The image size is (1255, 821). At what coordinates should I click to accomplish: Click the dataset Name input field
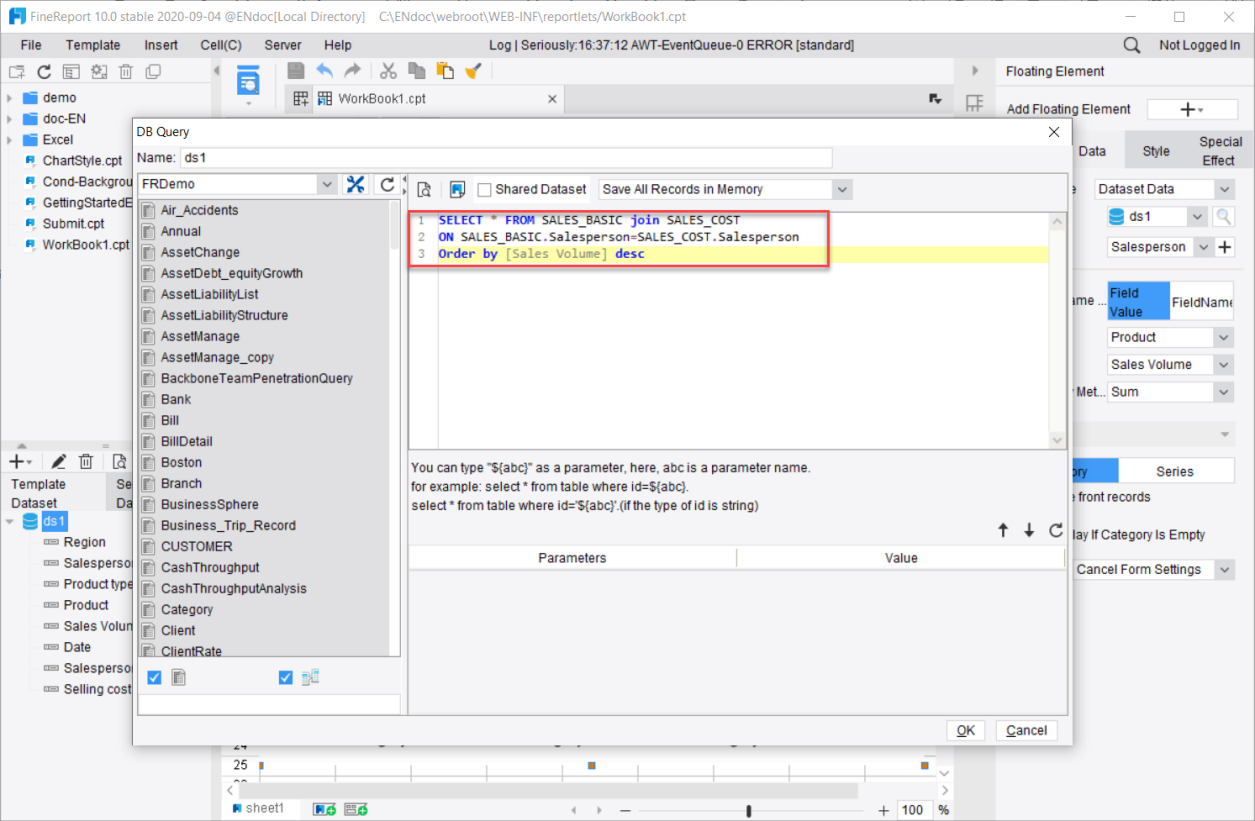tap(505, 158)
